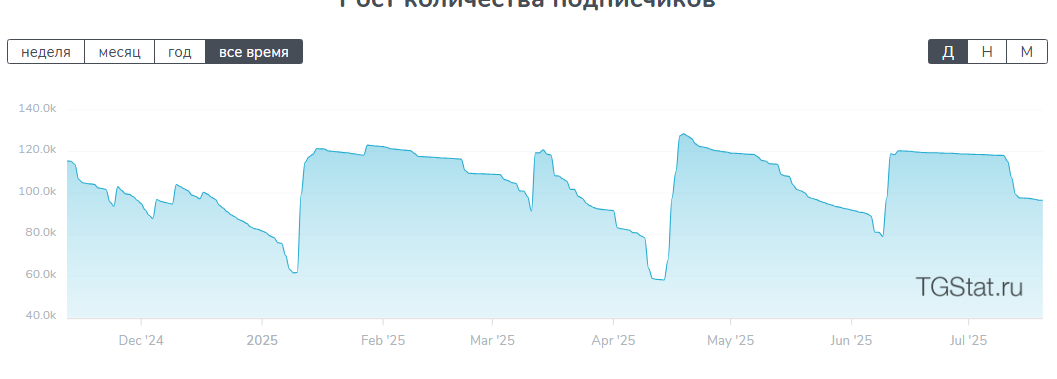Click the May '25 axis label

click(730, 341)
